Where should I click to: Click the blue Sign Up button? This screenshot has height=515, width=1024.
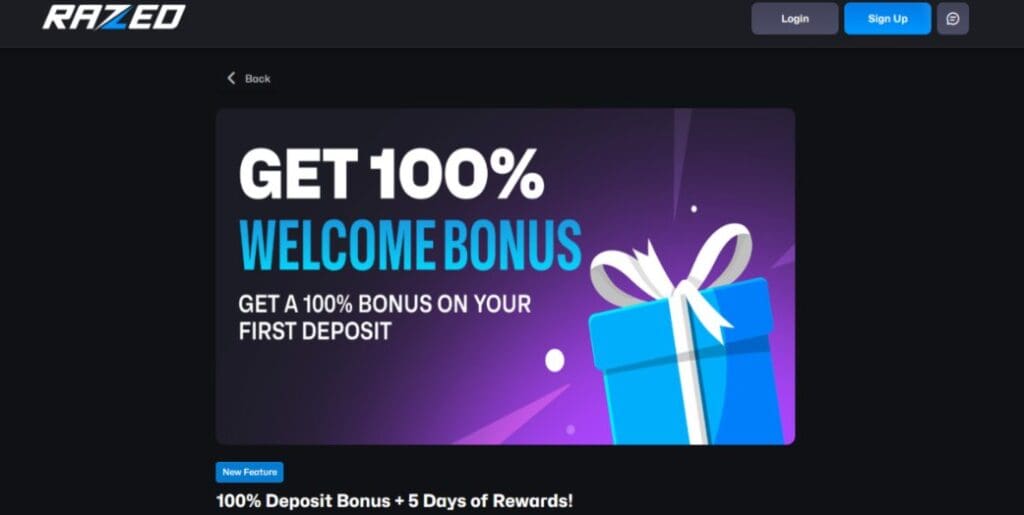(x=888, y=19)
